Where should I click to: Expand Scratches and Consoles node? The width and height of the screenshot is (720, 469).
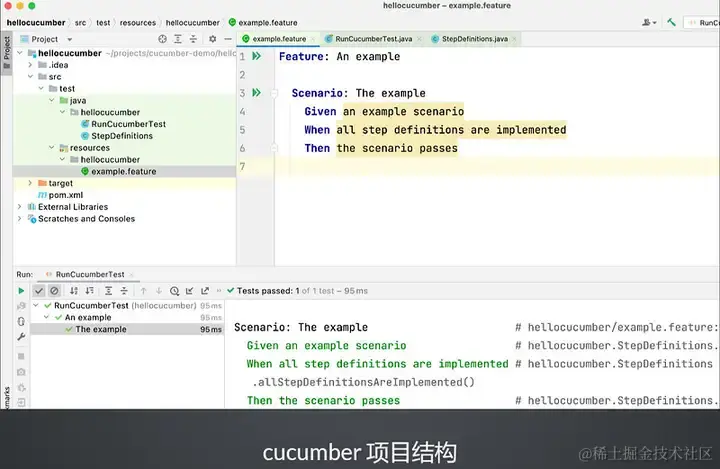pyautogui.click(x=20, y=219)
